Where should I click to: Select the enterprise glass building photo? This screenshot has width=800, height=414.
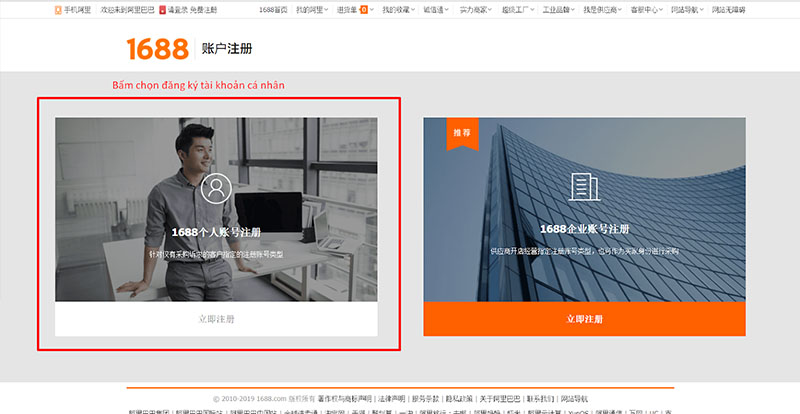tap(585, 209)
